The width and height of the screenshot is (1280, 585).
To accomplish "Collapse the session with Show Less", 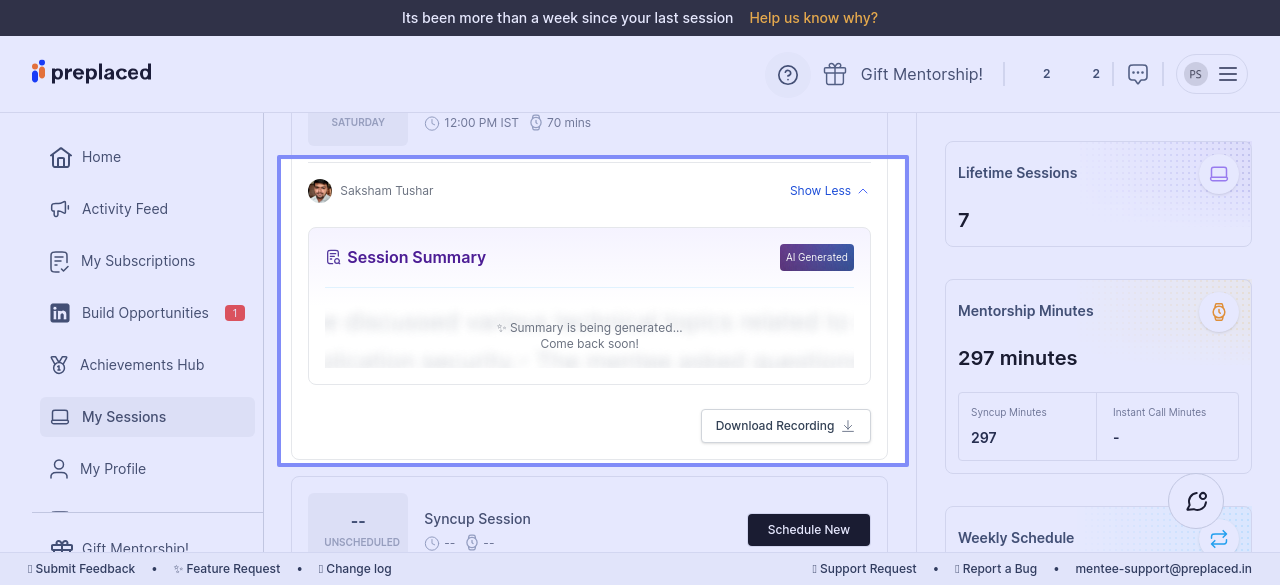I will (x=828, y=191).
